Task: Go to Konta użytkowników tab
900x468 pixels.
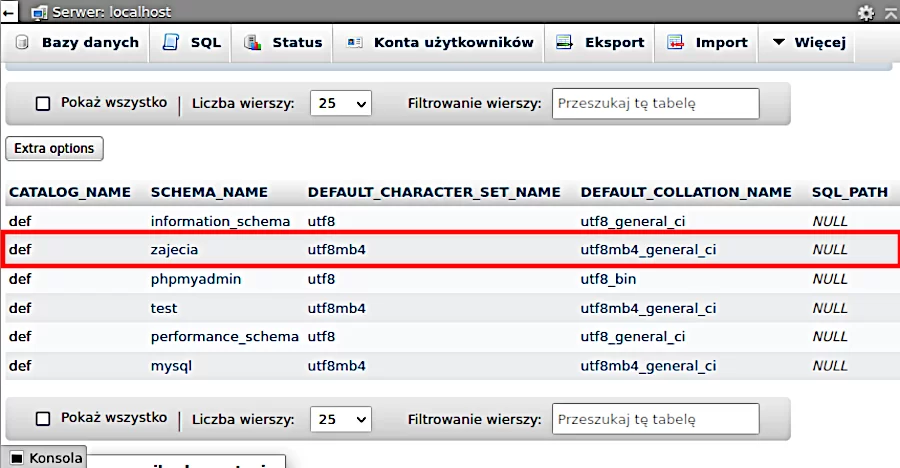Action: click(440, 42)
